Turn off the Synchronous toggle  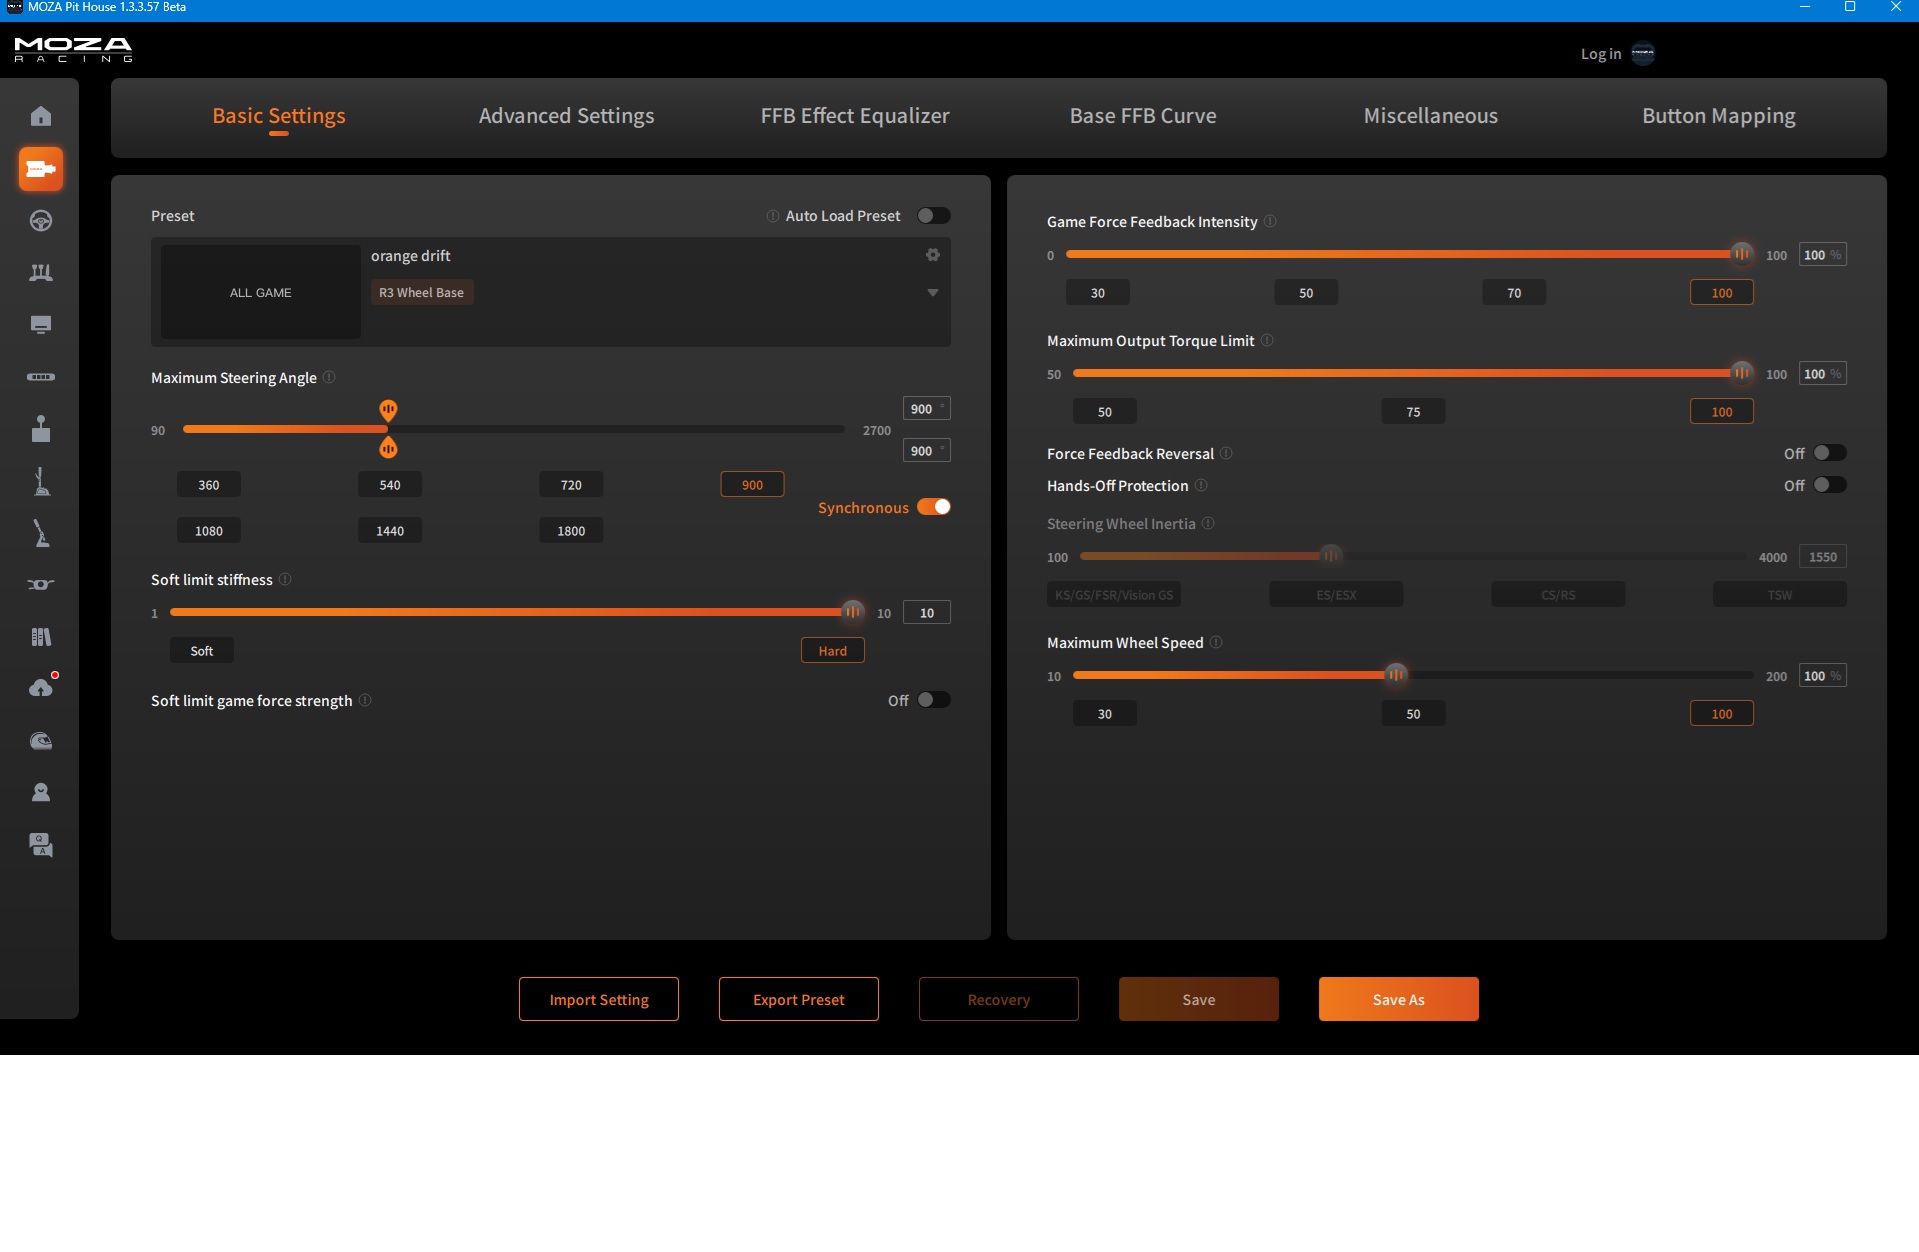click(934, 507)
